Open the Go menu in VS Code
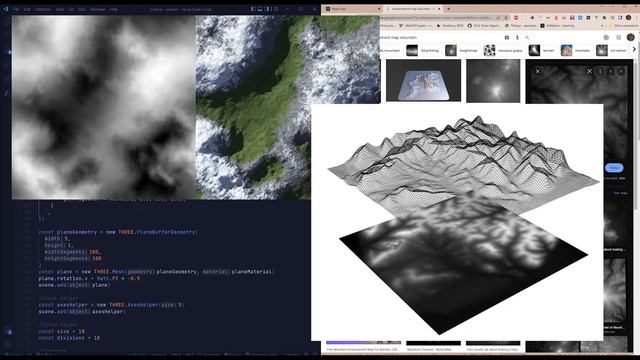This screenshot has height=360, width=640. tap(71, 9)
